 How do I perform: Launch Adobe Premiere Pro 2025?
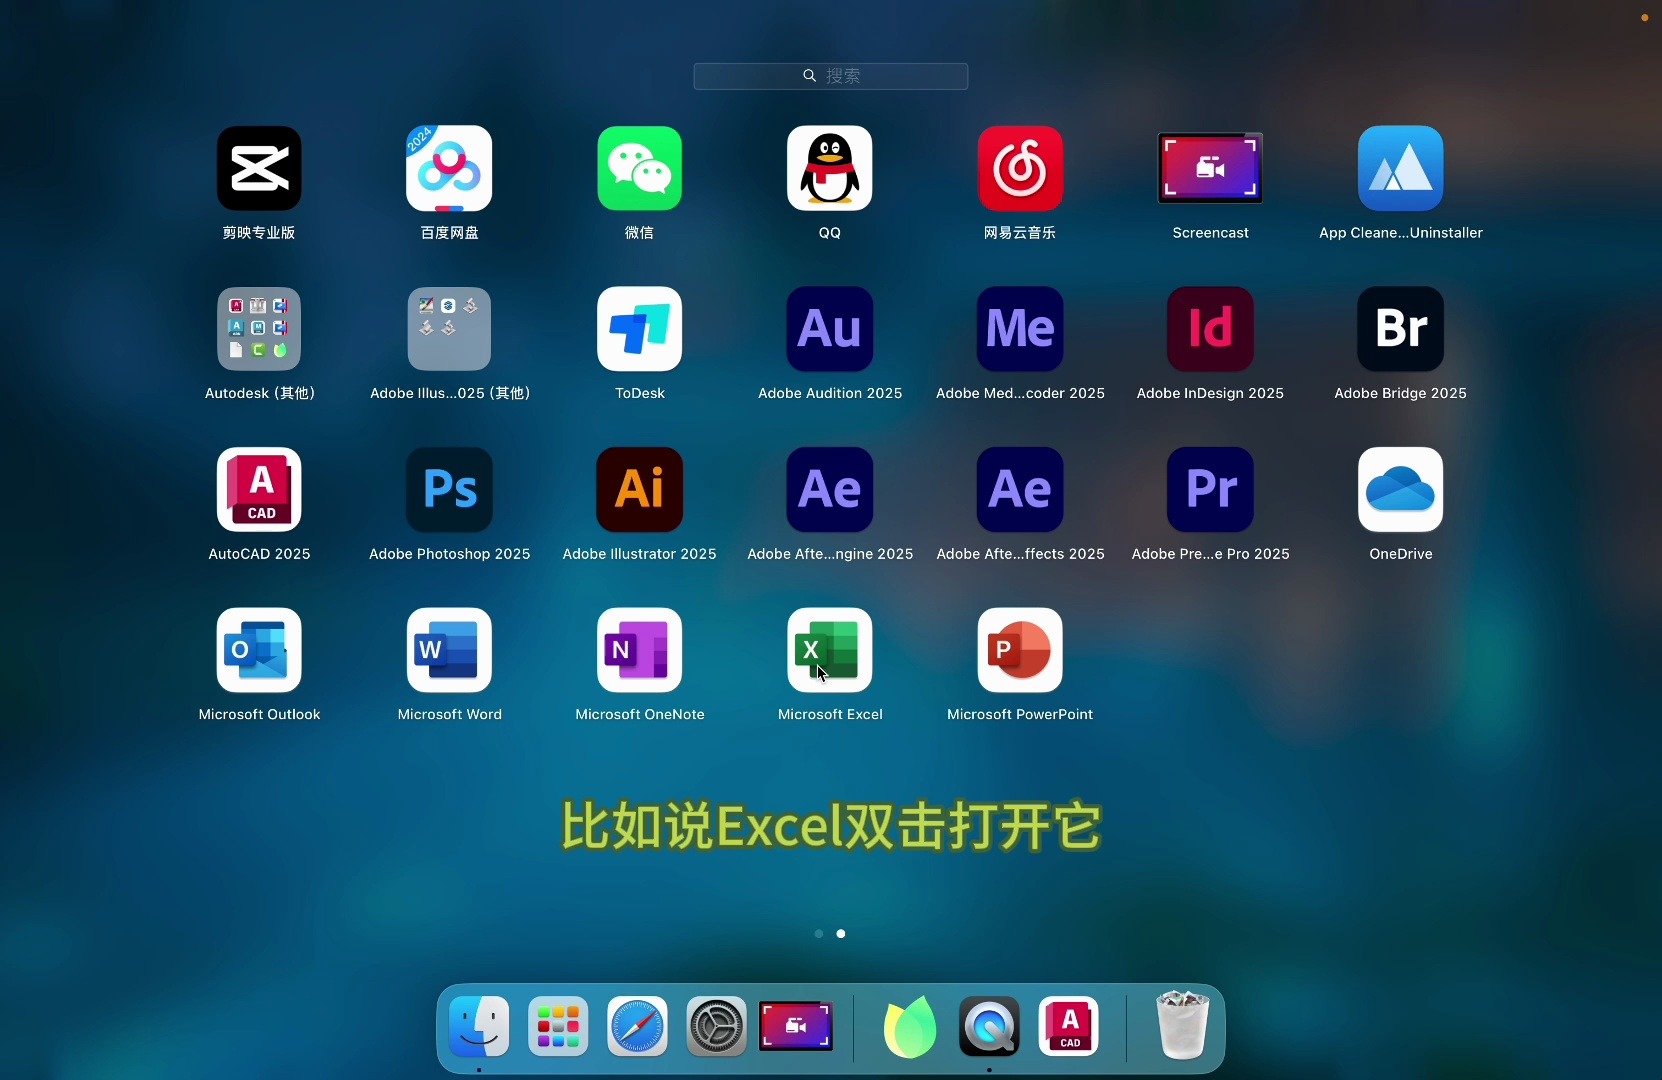click(1211, 490)
